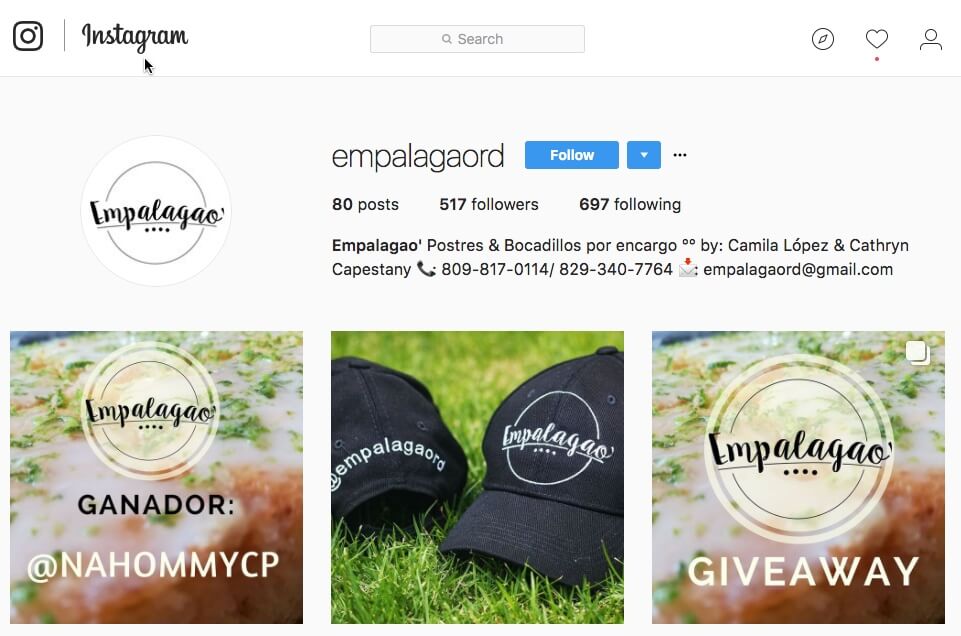961x636 pixels.
Task: Open the GIVEAWAY post thumbnail
Action: 798,477
